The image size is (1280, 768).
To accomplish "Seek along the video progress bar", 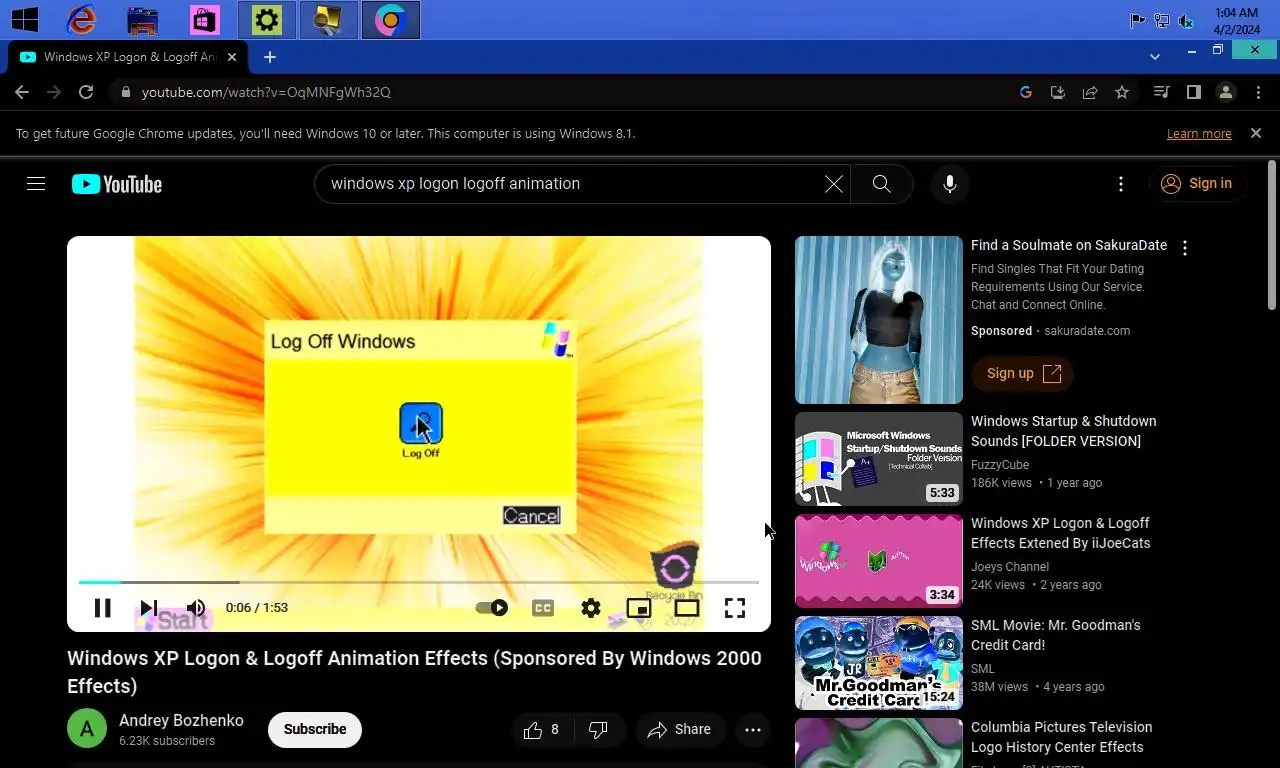I will point(419,582).
